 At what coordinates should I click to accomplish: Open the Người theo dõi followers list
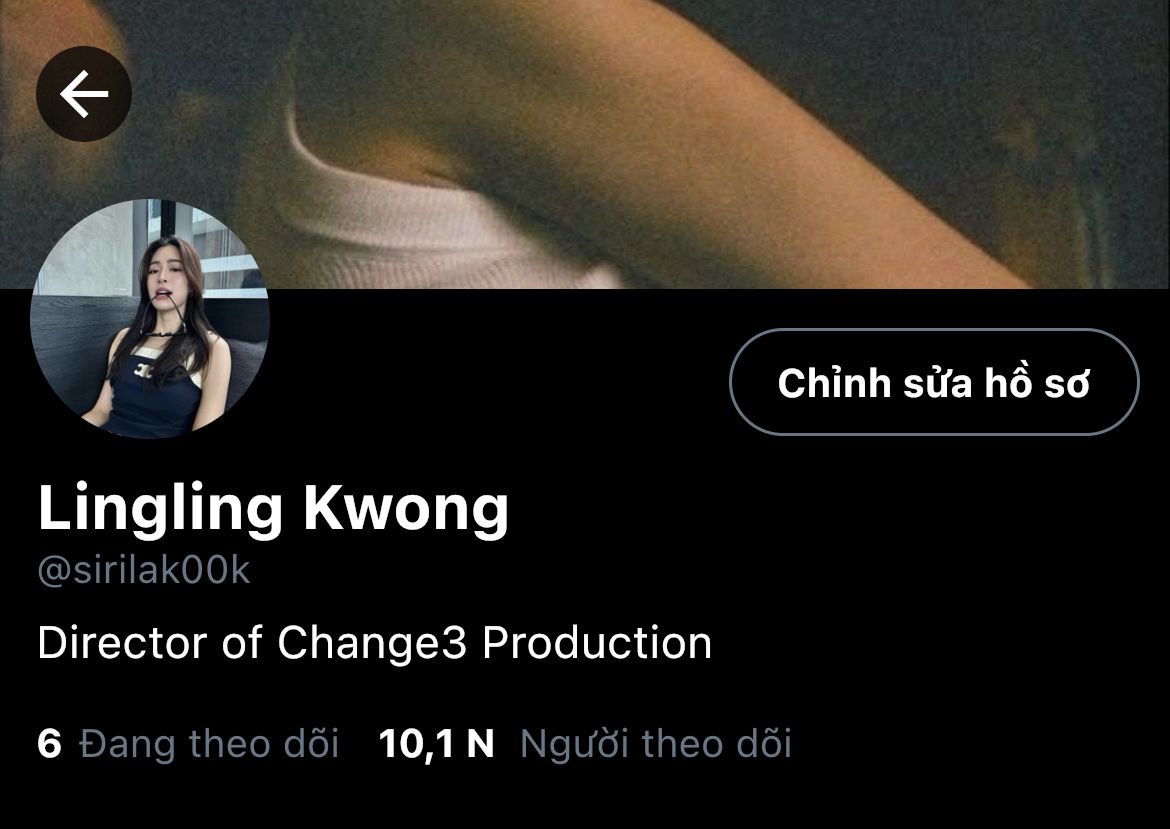pos(656,744)
